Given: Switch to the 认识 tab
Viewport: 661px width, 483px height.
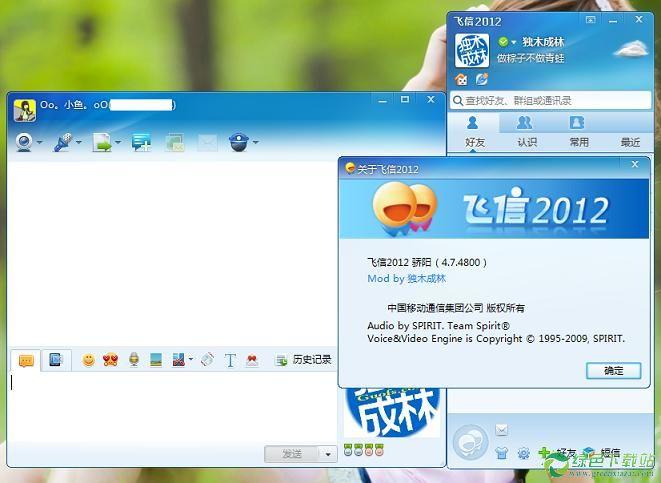Looking at the screenshot, I should coord(526,132).
